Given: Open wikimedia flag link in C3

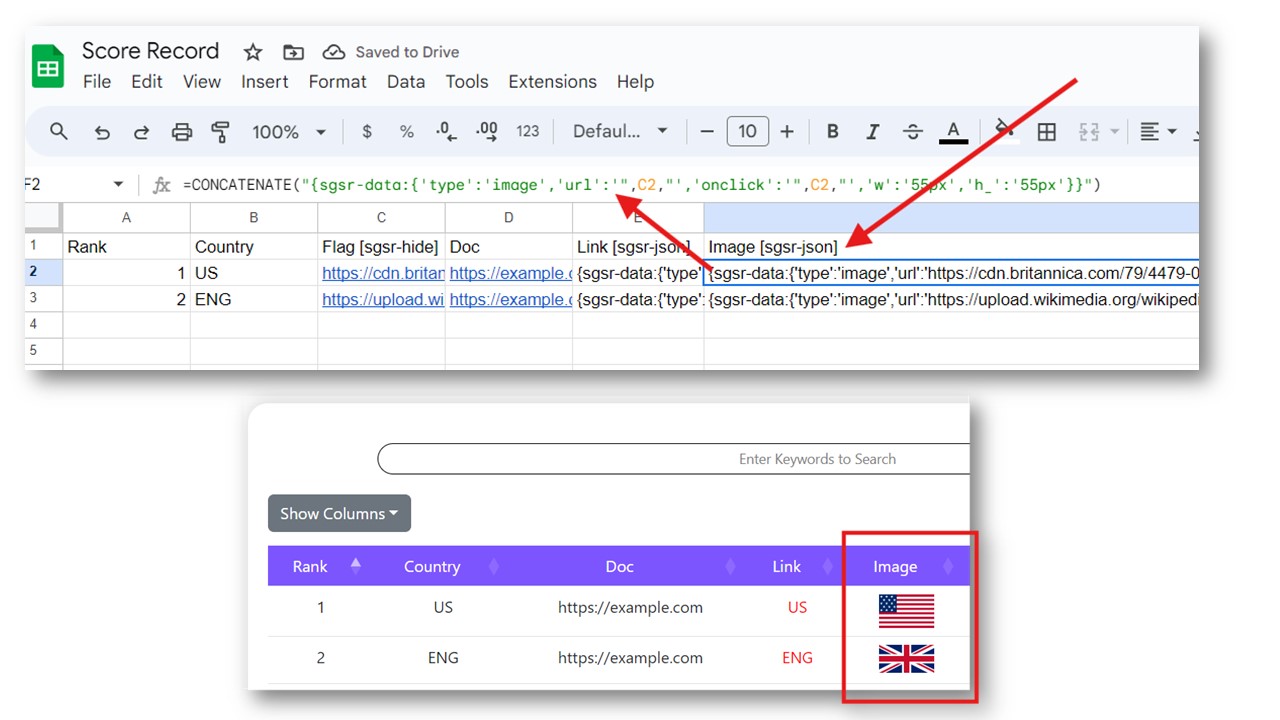Looking at the screenshot, I should click(x=383, y=299).
